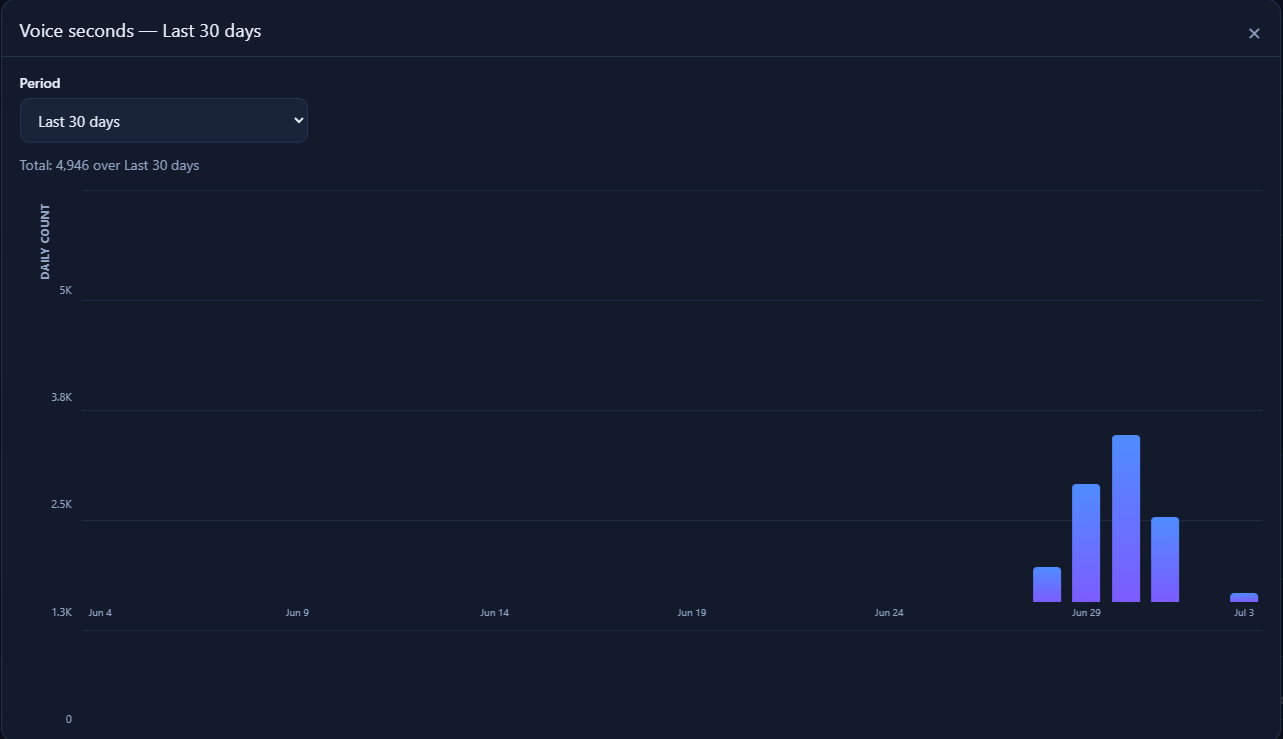Click the 5K y-axis tick label
The height and width of the screenshot is (739, 1283).
(65, 290)
